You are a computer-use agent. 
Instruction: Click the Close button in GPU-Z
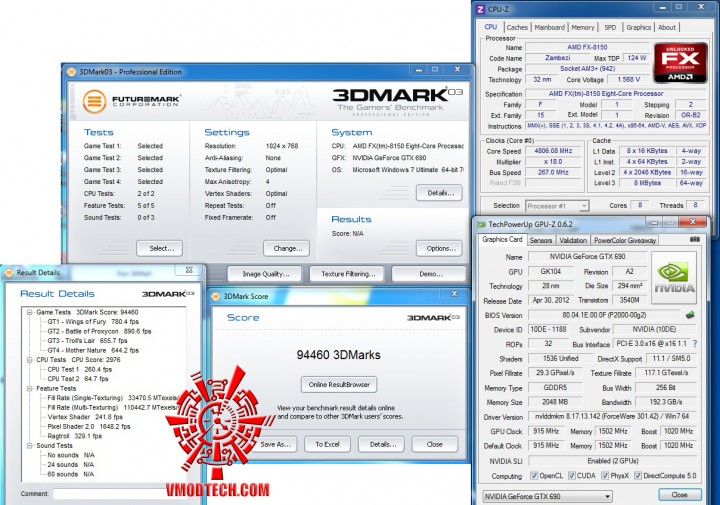point(680,495)
